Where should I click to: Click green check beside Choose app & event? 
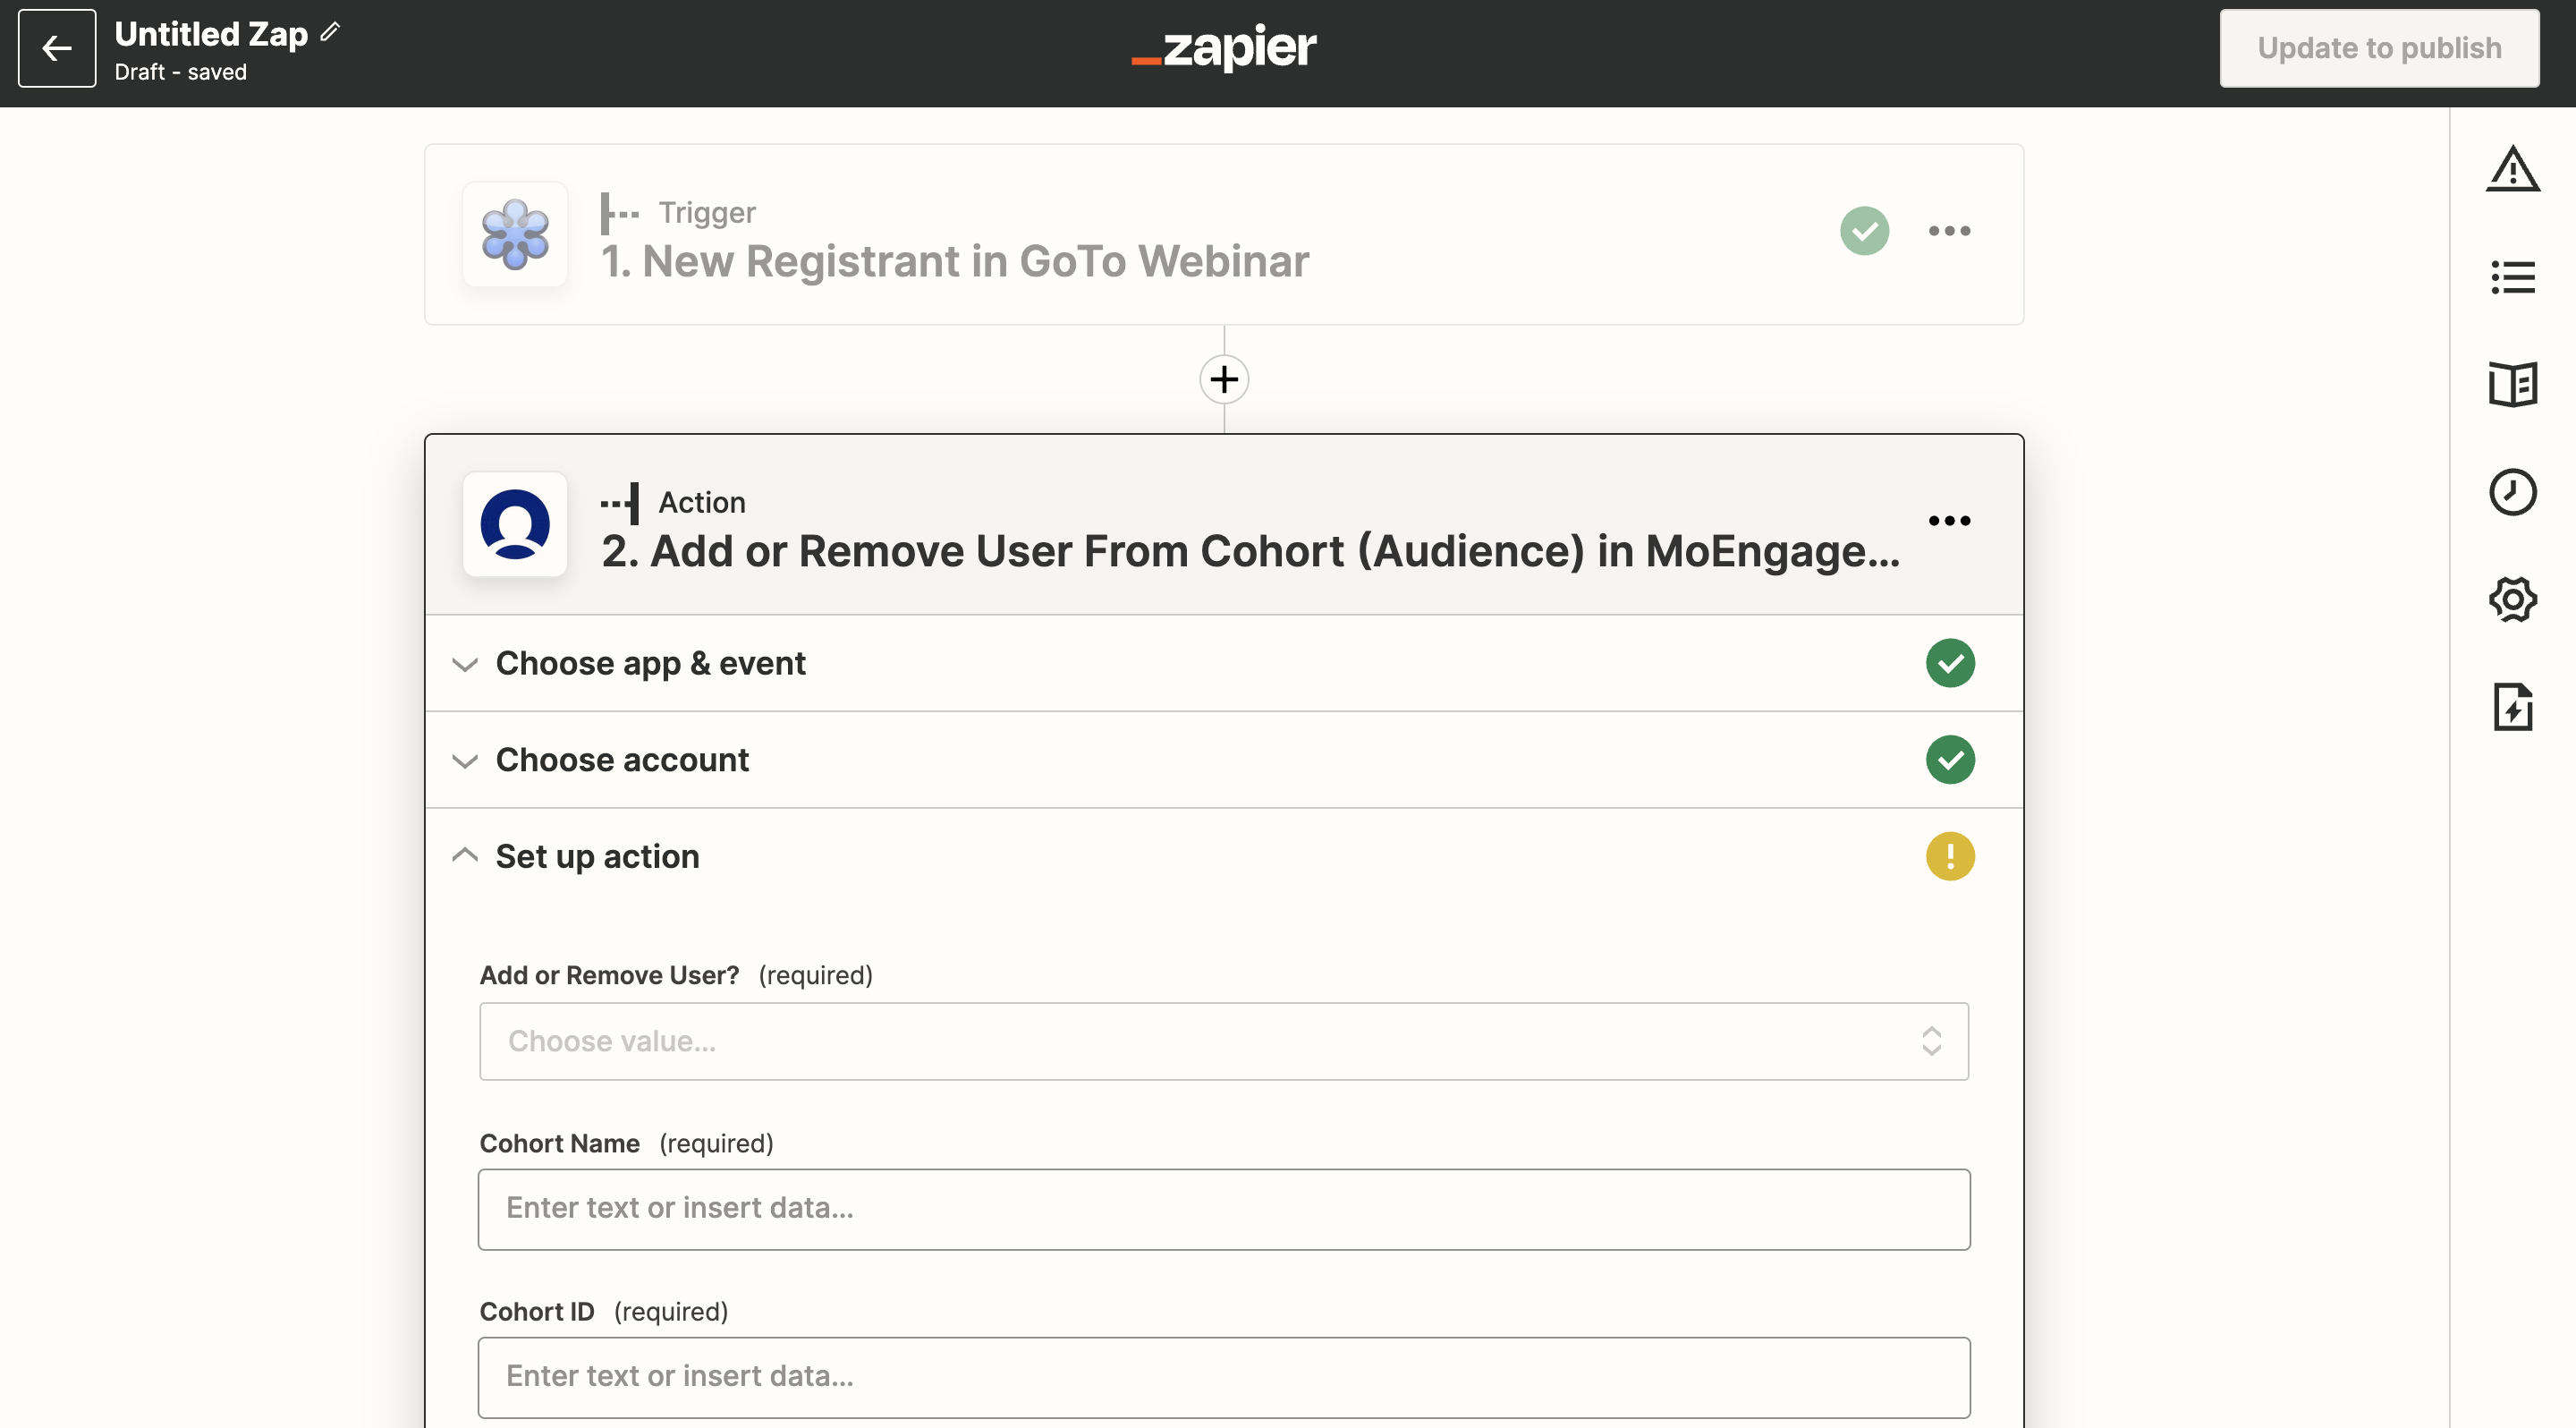(x=1950, y=663)
